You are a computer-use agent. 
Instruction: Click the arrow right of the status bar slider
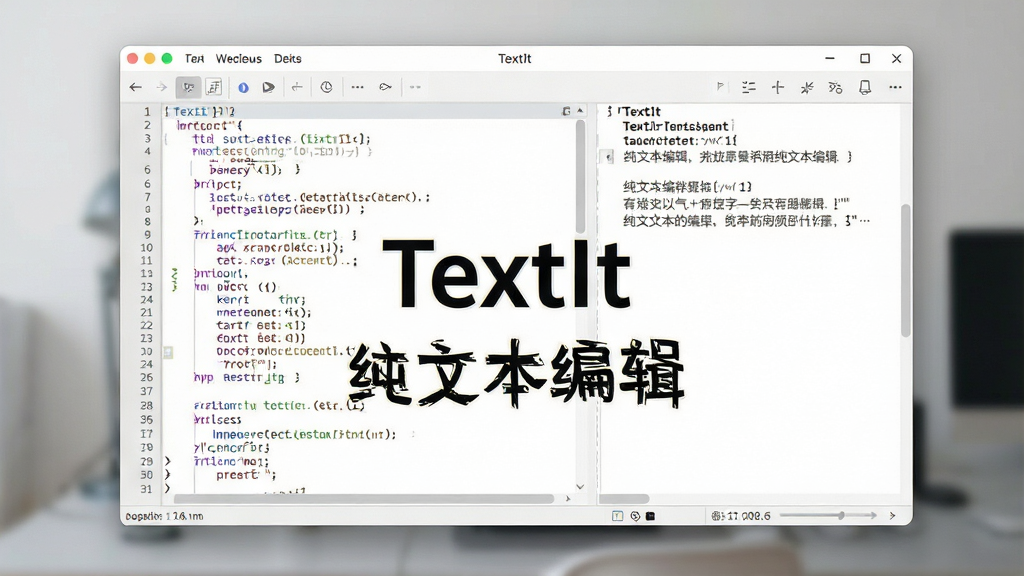893,515
